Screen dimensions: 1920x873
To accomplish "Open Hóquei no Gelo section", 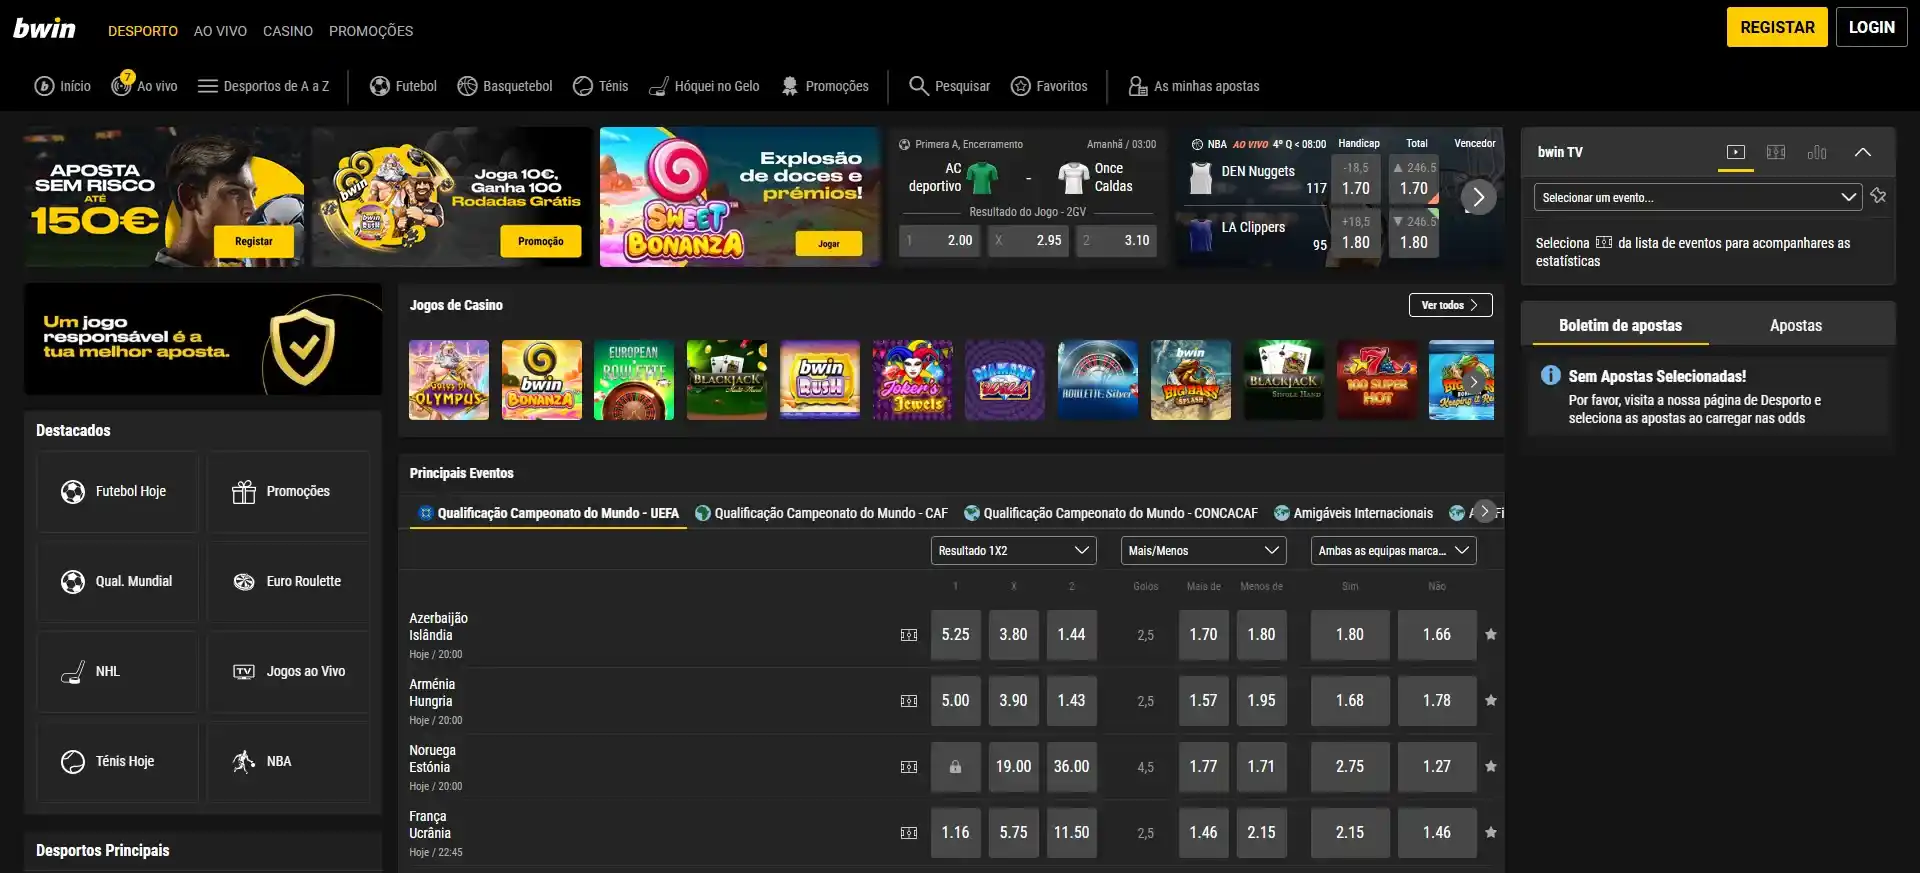I will coord(704,86).
